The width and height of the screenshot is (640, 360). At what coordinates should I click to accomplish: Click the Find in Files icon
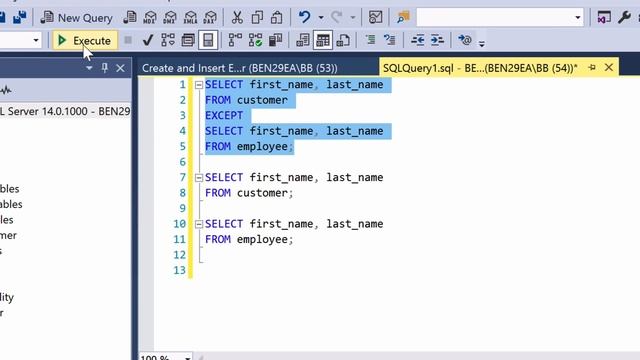point(403,17)
